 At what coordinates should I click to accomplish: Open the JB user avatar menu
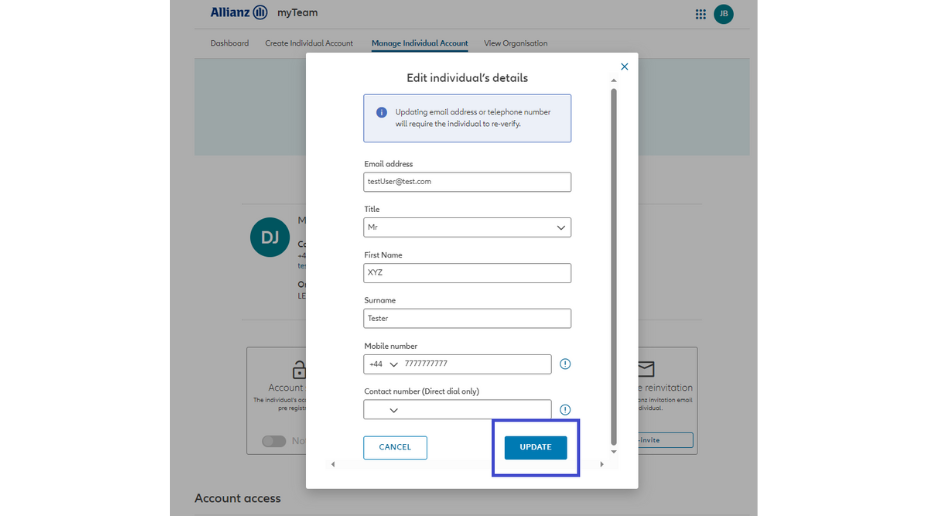tap(723, 14)
